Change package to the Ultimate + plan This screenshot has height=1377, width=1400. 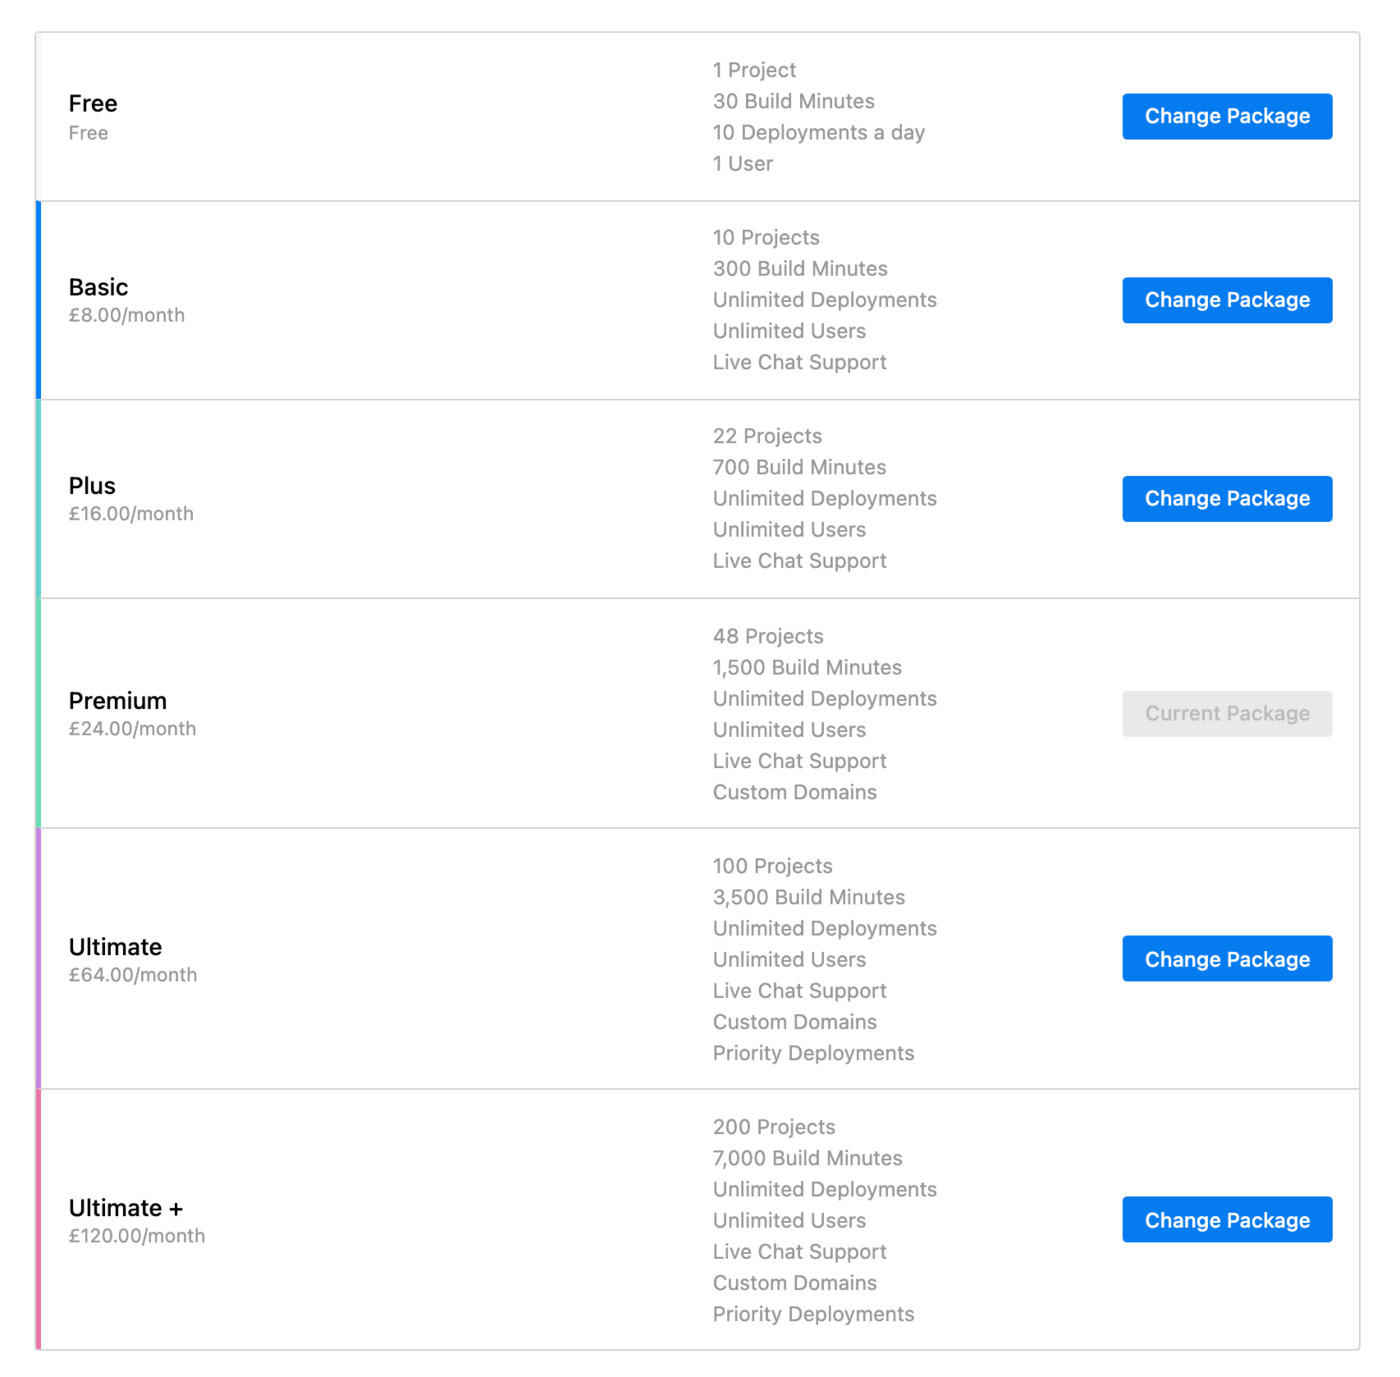(1227, 1220)
